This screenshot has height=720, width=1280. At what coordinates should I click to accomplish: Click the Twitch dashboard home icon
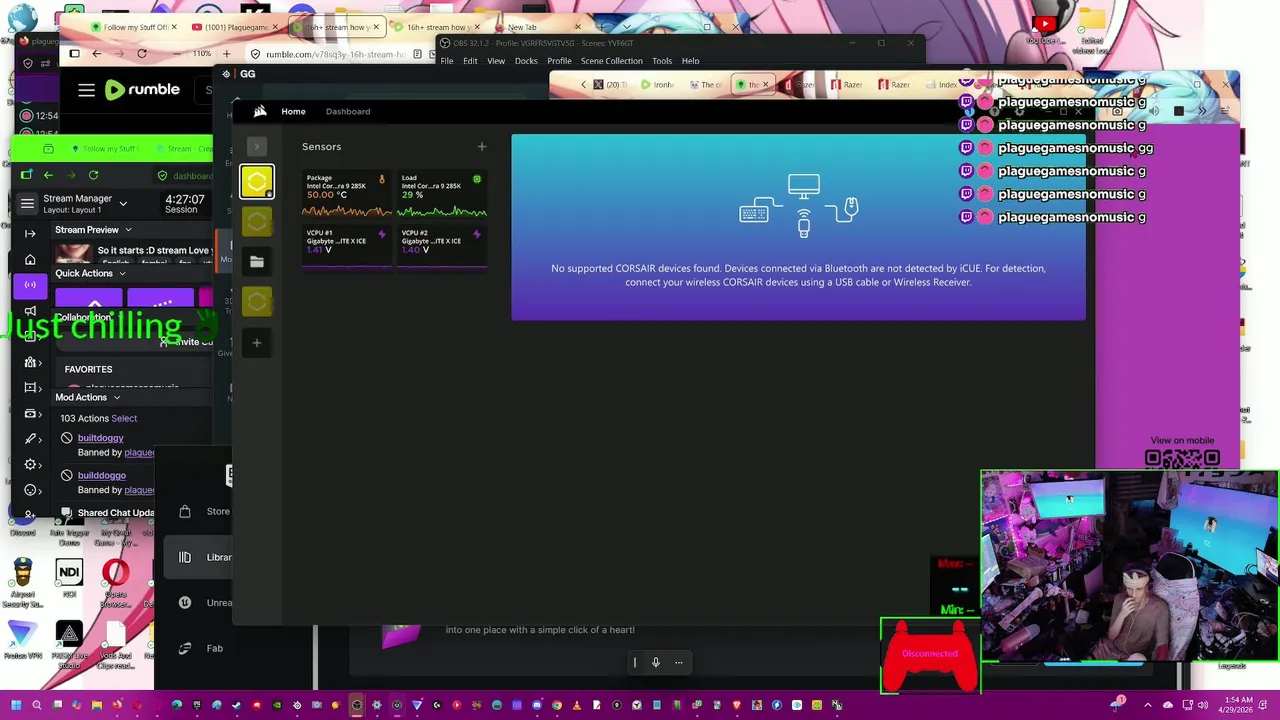pos(30,260)
